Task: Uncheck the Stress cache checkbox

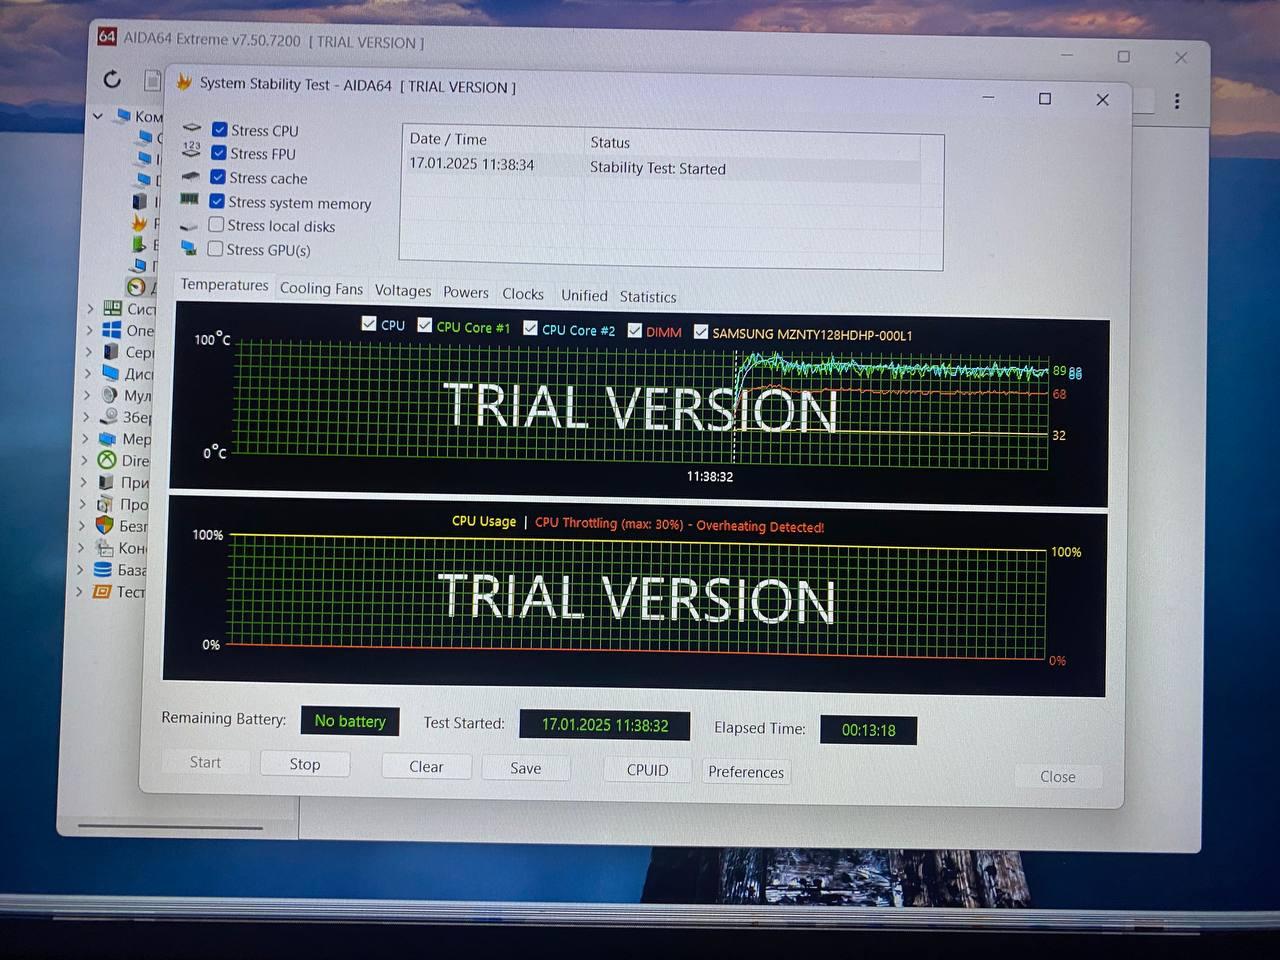Action: point(218,177)
